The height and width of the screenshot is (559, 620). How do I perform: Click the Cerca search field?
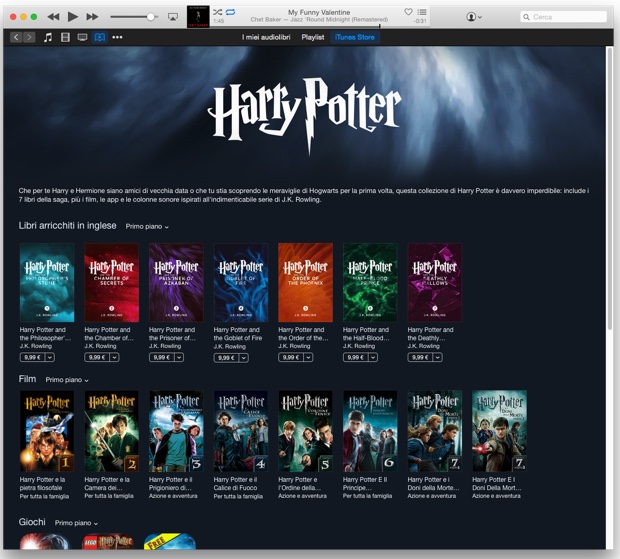tap(563, 17)
